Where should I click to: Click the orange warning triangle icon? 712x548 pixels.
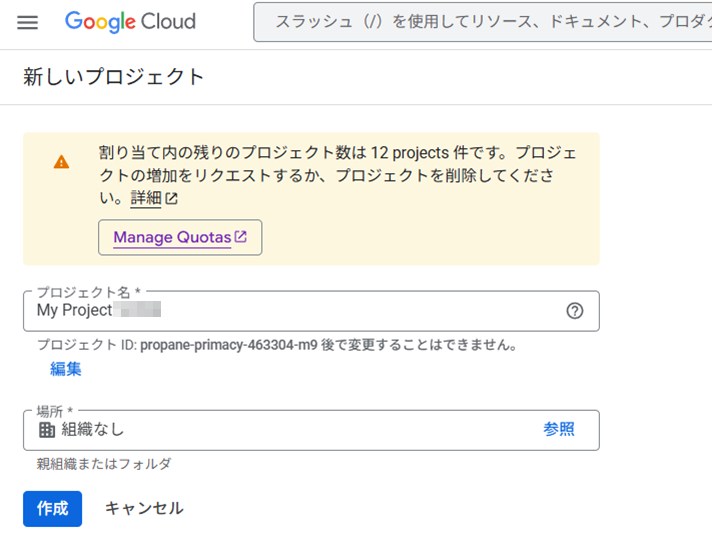[61, 162]
